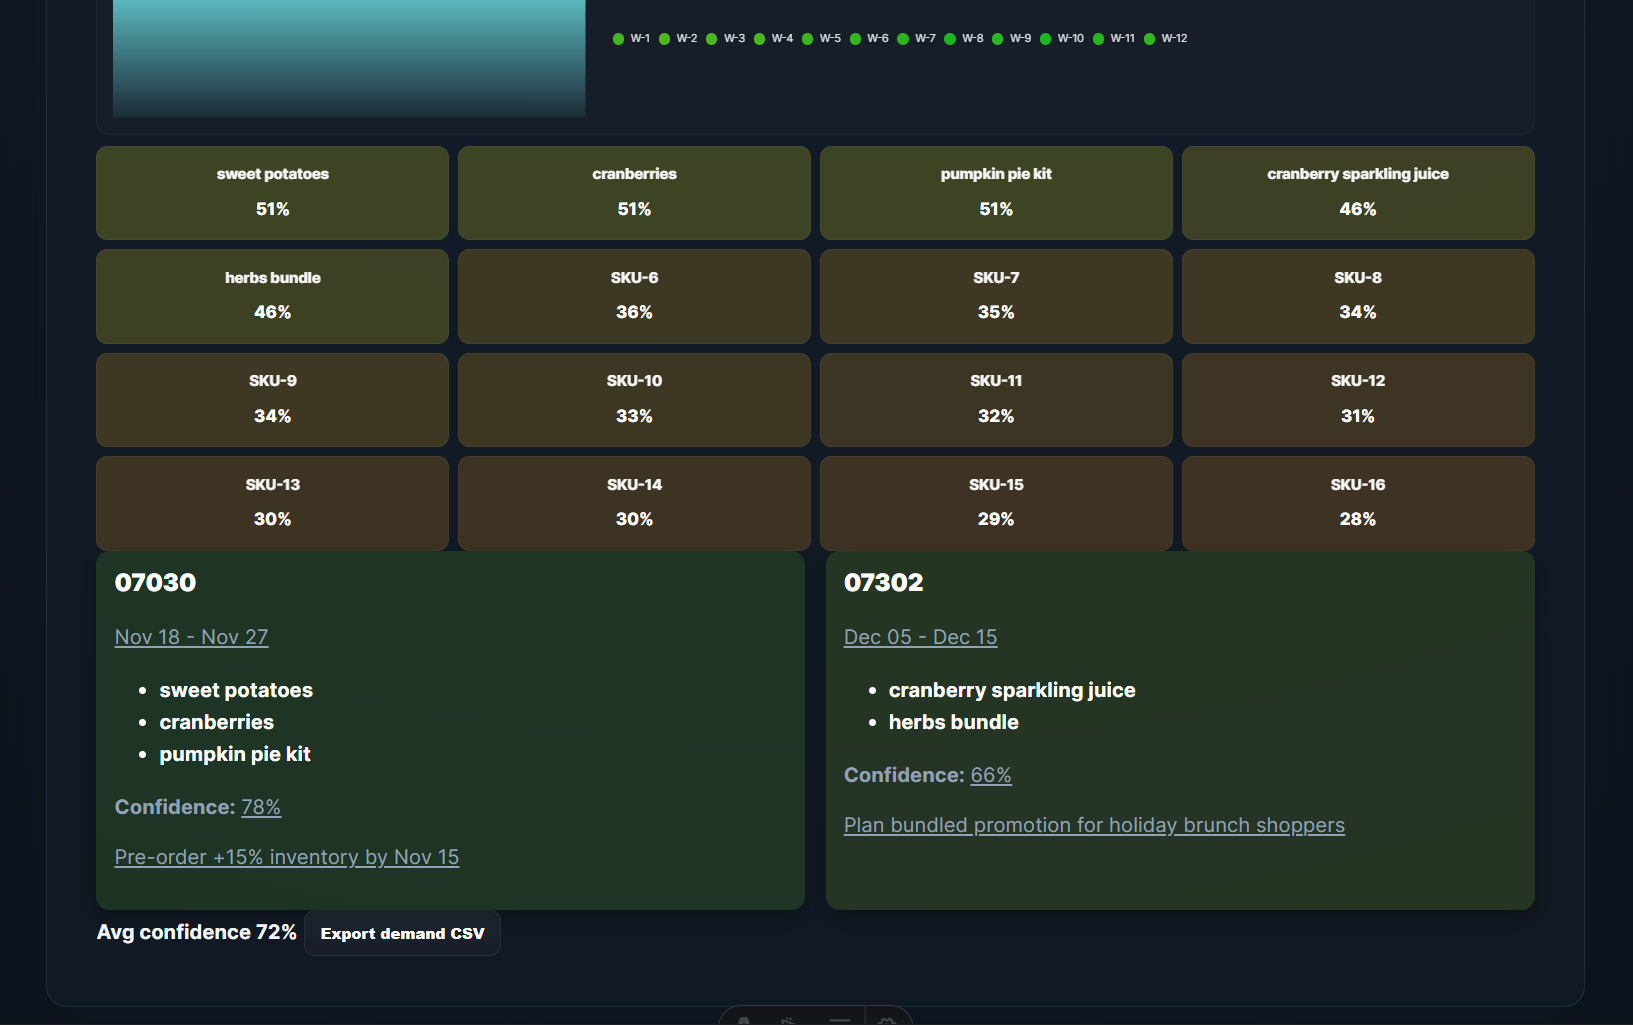
Task: Open the SKU-15 tile
Action: coord(996,503)
